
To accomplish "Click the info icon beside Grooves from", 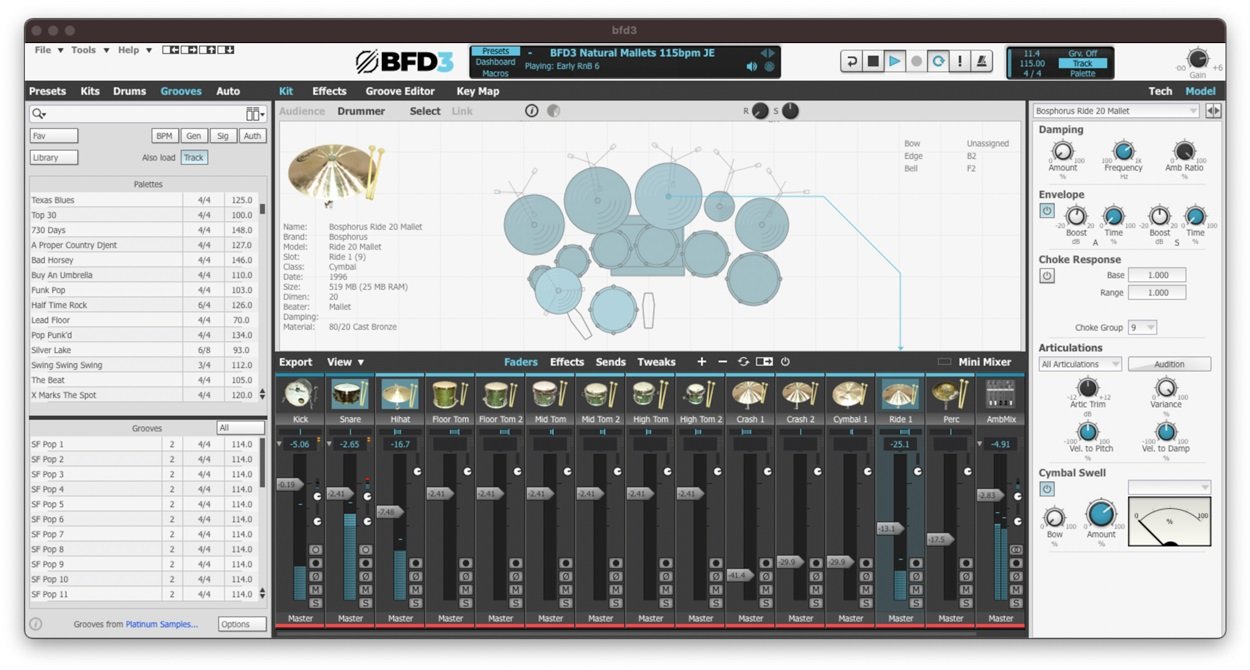I will coord(36,624).
